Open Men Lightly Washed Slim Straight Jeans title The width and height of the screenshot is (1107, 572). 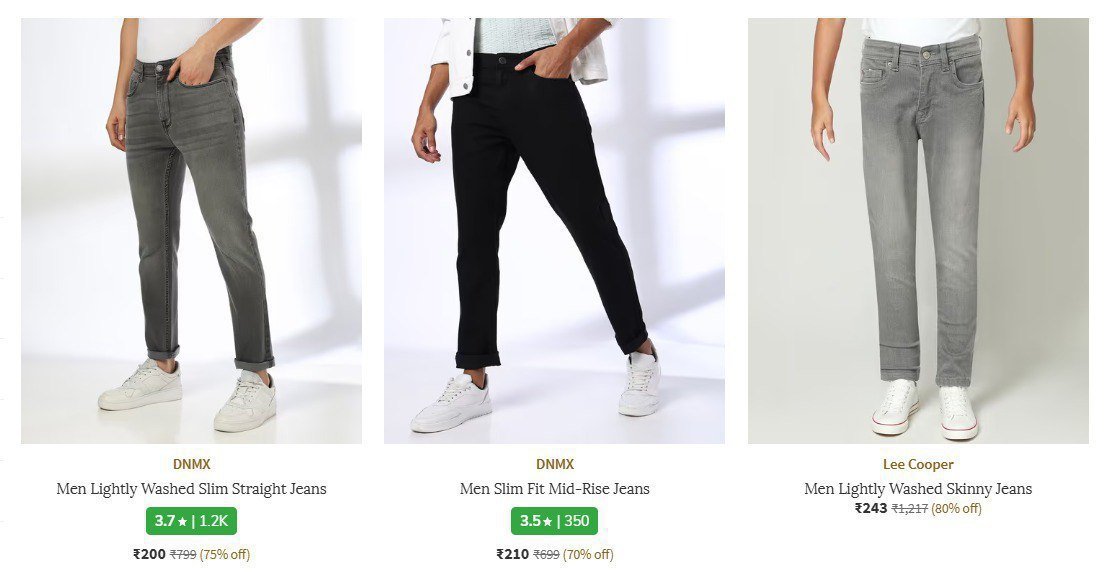[191, 489]
